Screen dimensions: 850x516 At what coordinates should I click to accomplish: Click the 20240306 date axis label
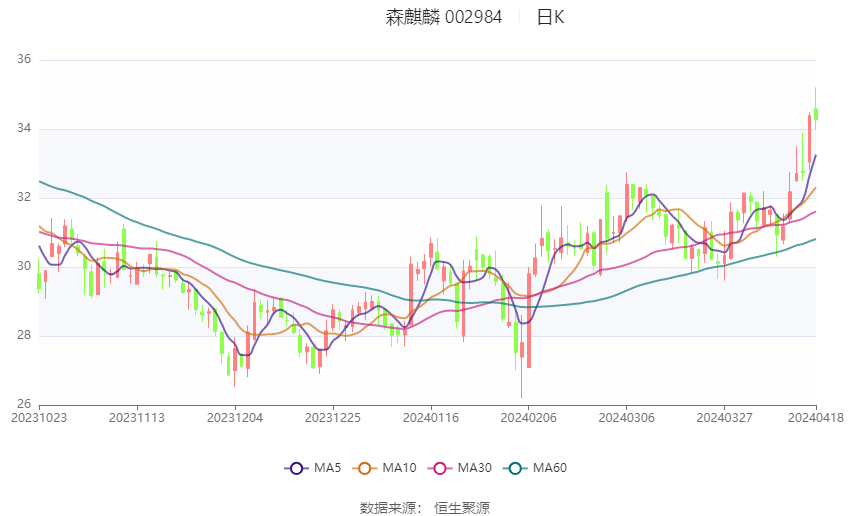(x=625, y=417)
